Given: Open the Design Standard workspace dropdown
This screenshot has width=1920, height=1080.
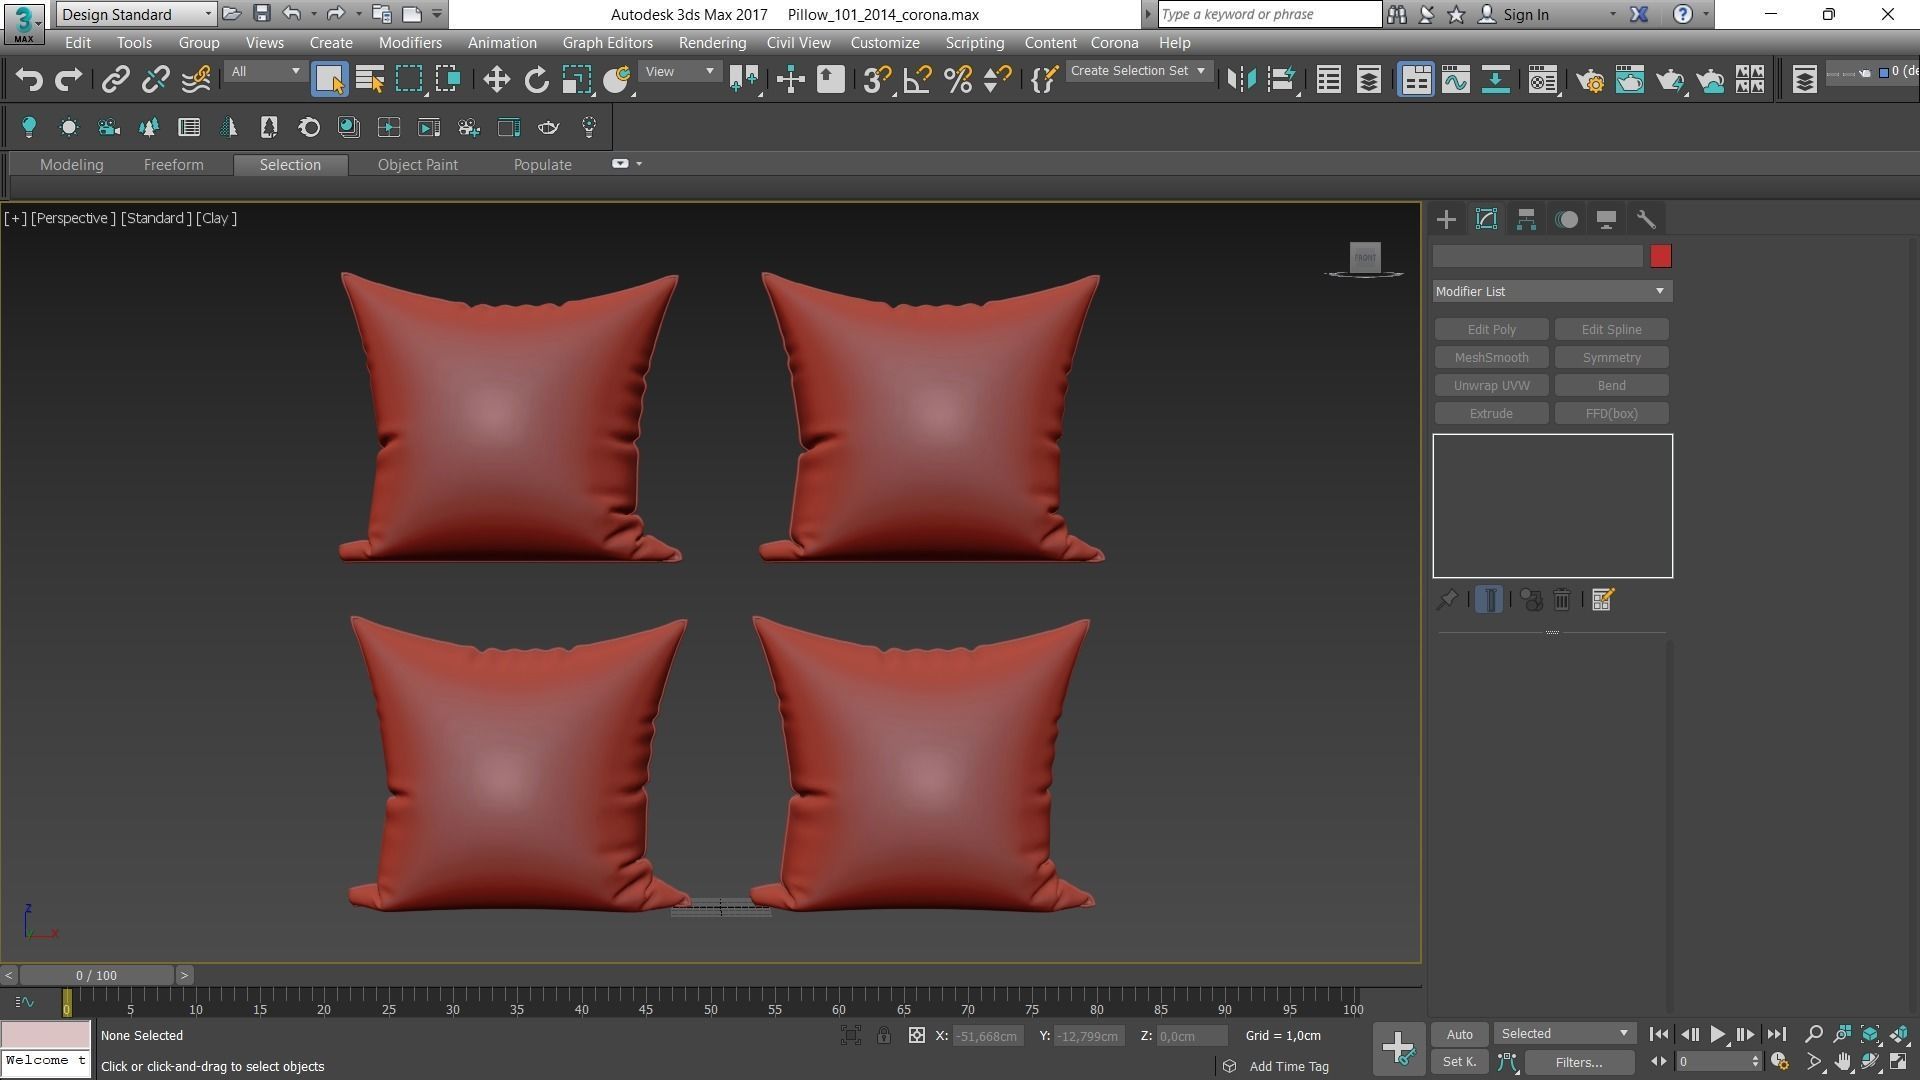Looking at the screenshot, I should (x=136, y=14).
